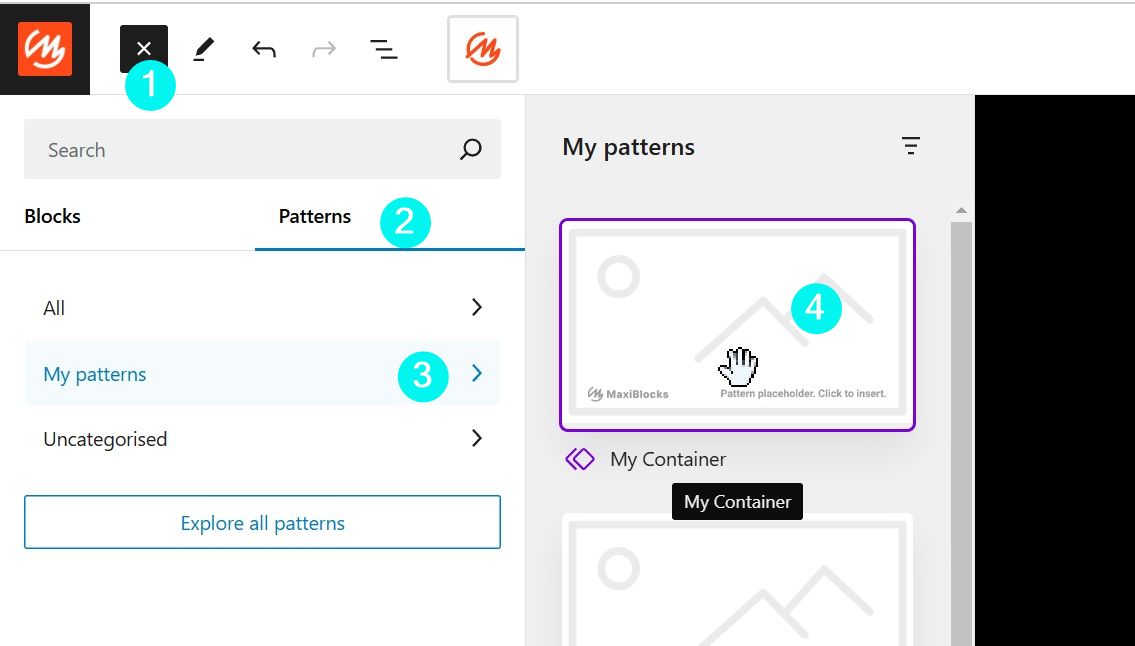Open the All patterns category
This screenshot has width=1135, height=646.
(262, 308)
